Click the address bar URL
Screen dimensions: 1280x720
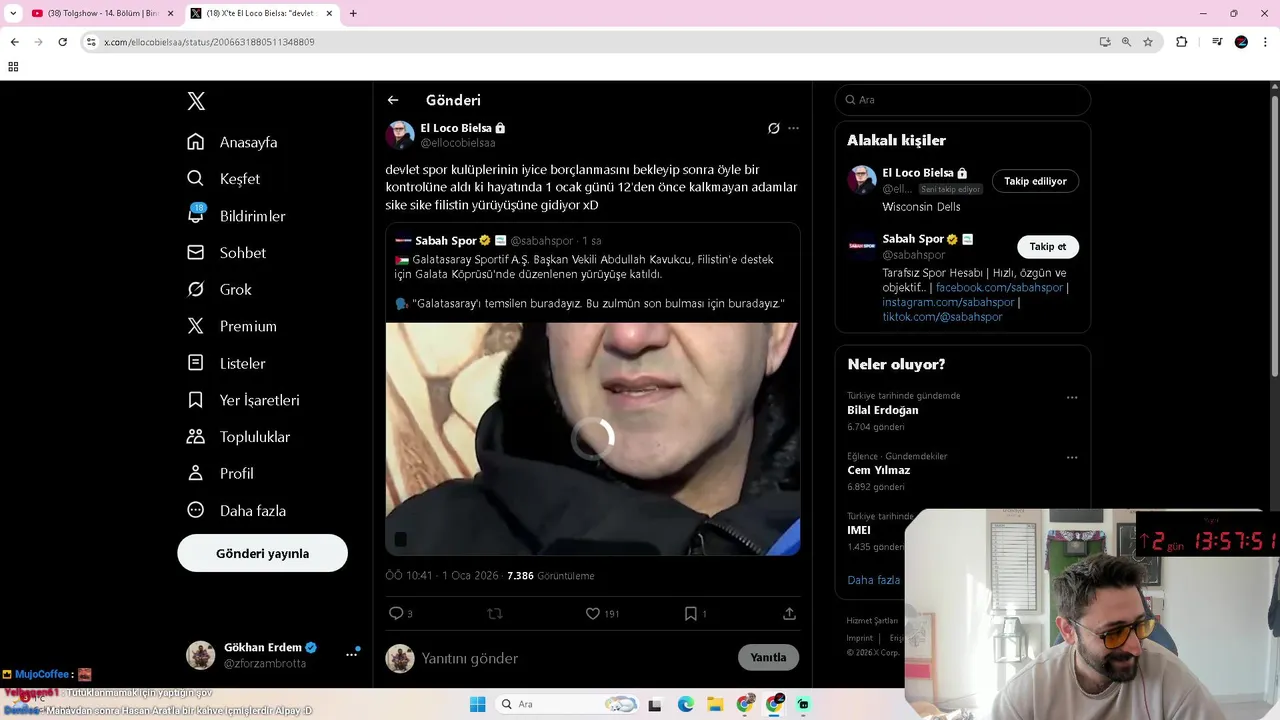(x=209, y=42)
